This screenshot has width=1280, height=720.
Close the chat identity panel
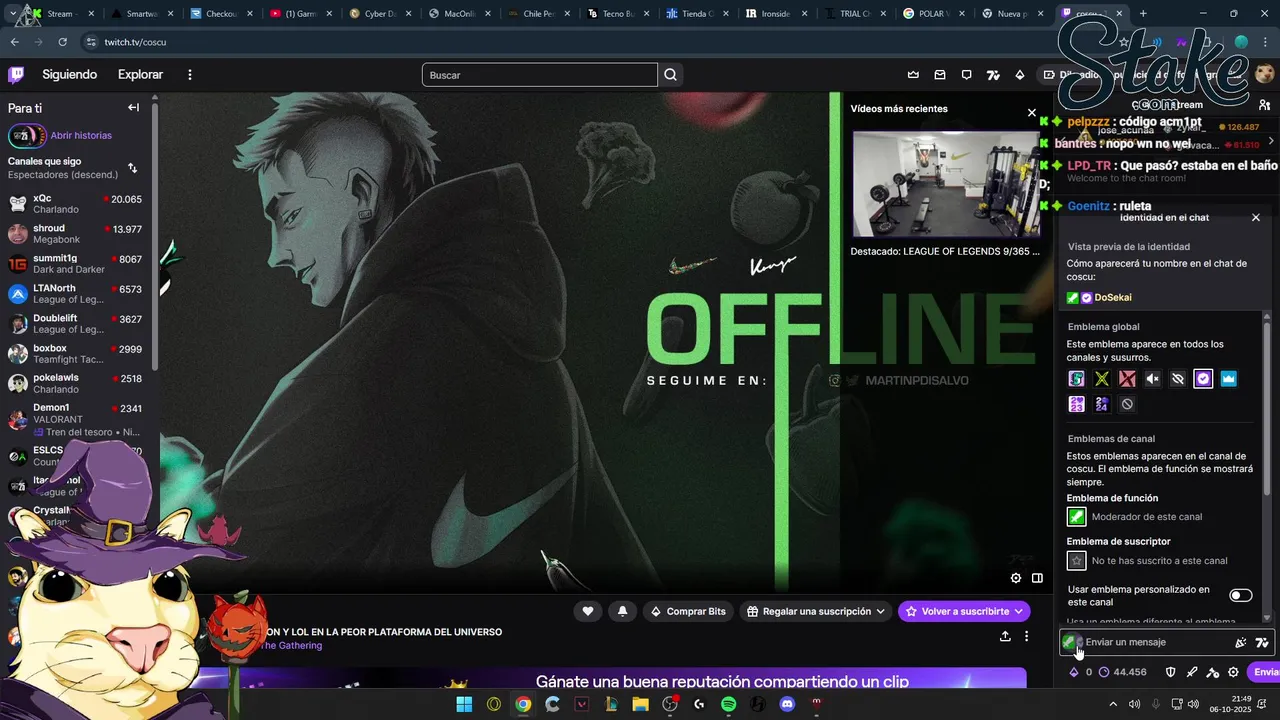(1256, 217)
